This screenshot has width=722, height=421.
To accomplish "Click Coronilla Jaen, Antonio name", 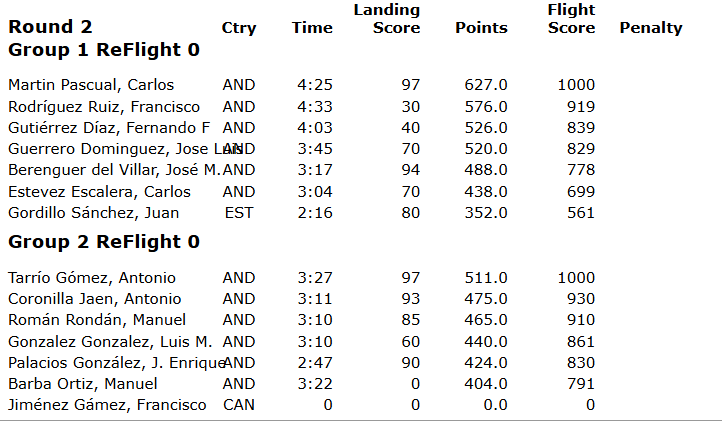I will pyautogui.click(x=95, y=299).
